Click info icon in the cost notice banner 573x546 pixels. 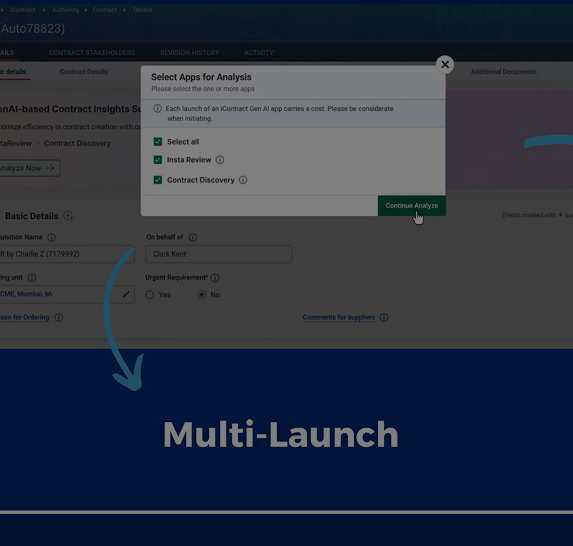click(x=158, y=109)
